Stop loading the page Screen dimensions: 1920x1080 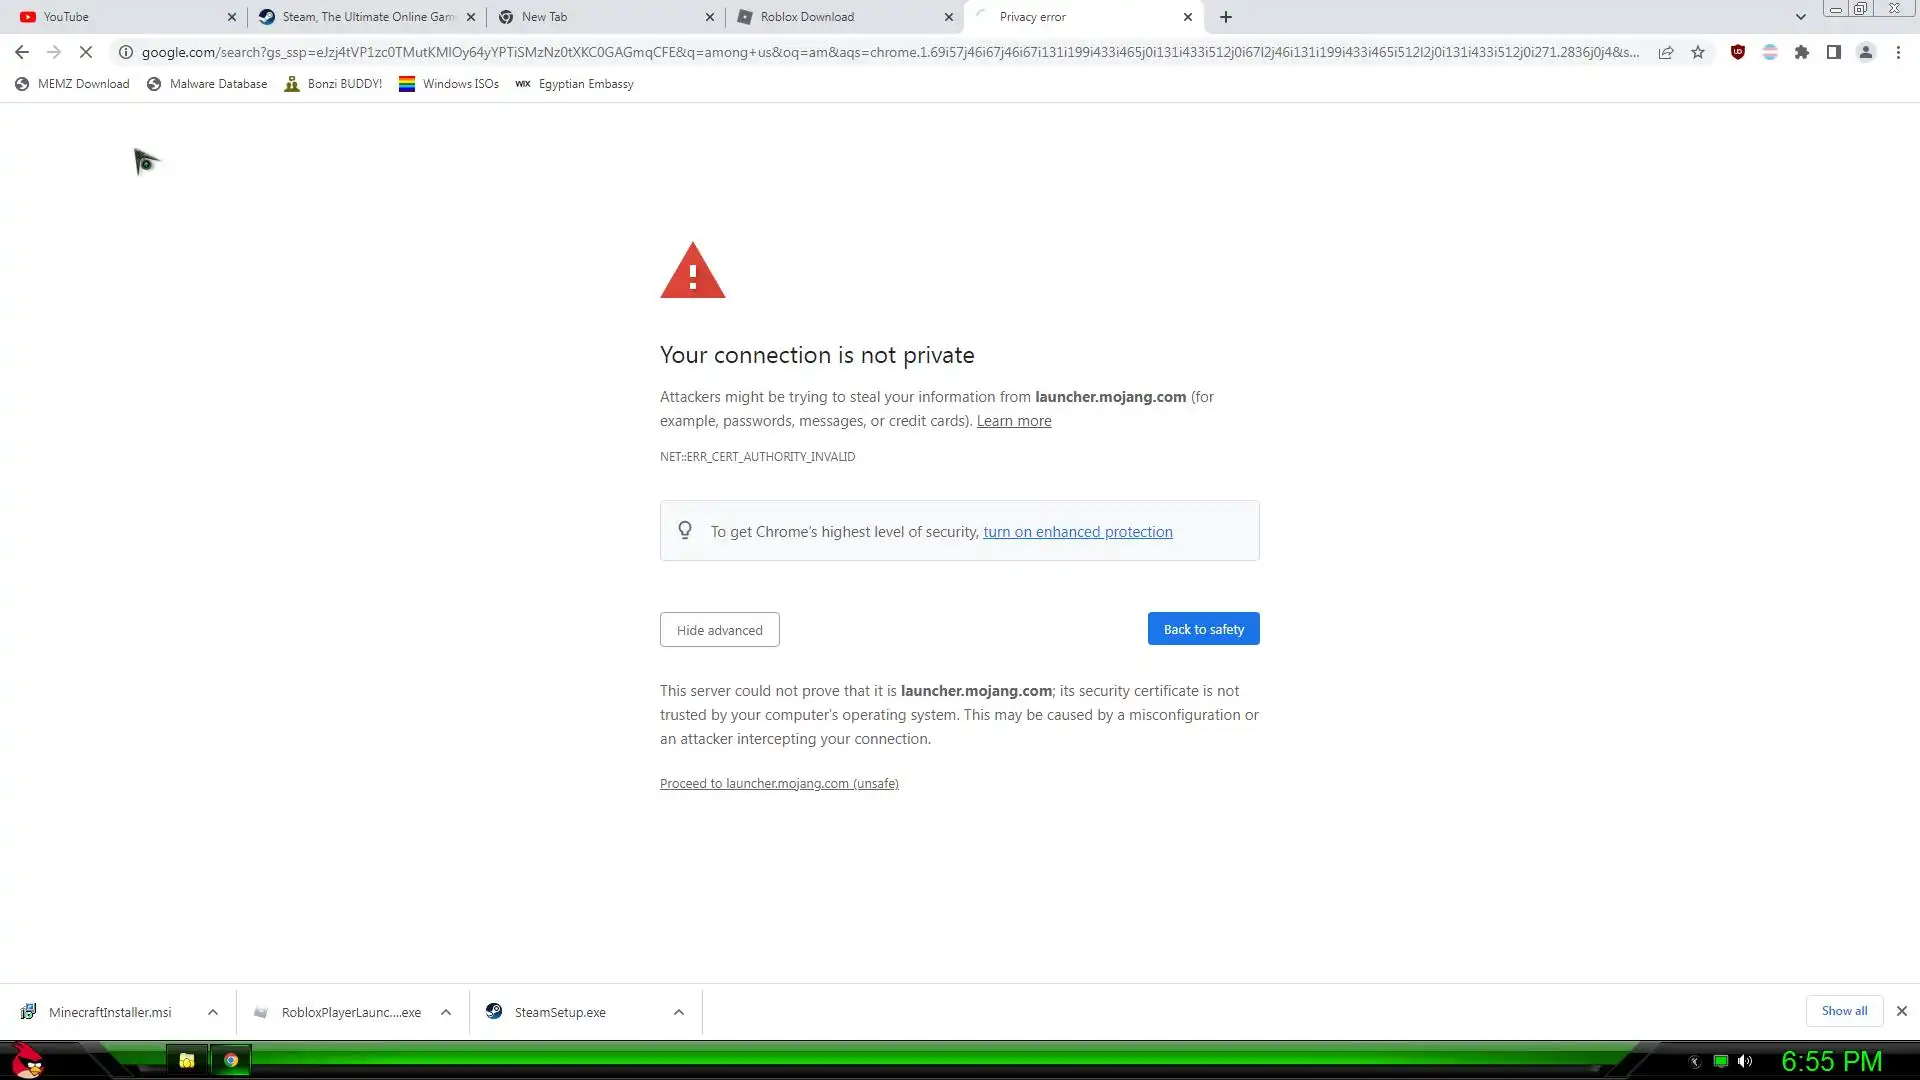86,52
